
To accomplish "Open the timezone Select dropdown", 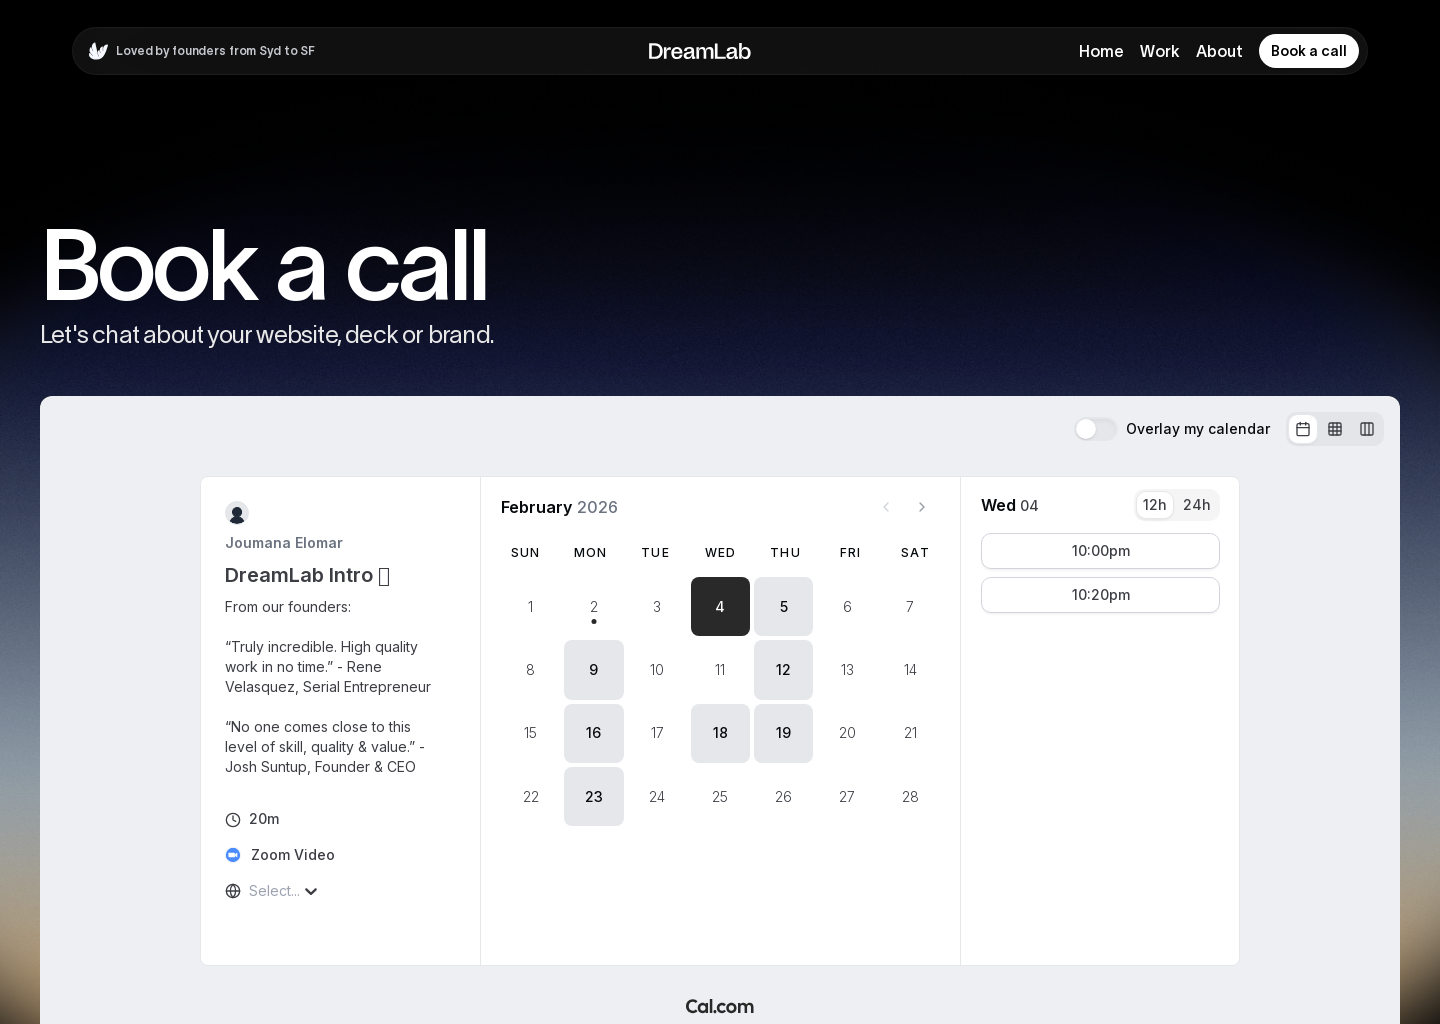I will pyautogui.click(x=274, y=891).
